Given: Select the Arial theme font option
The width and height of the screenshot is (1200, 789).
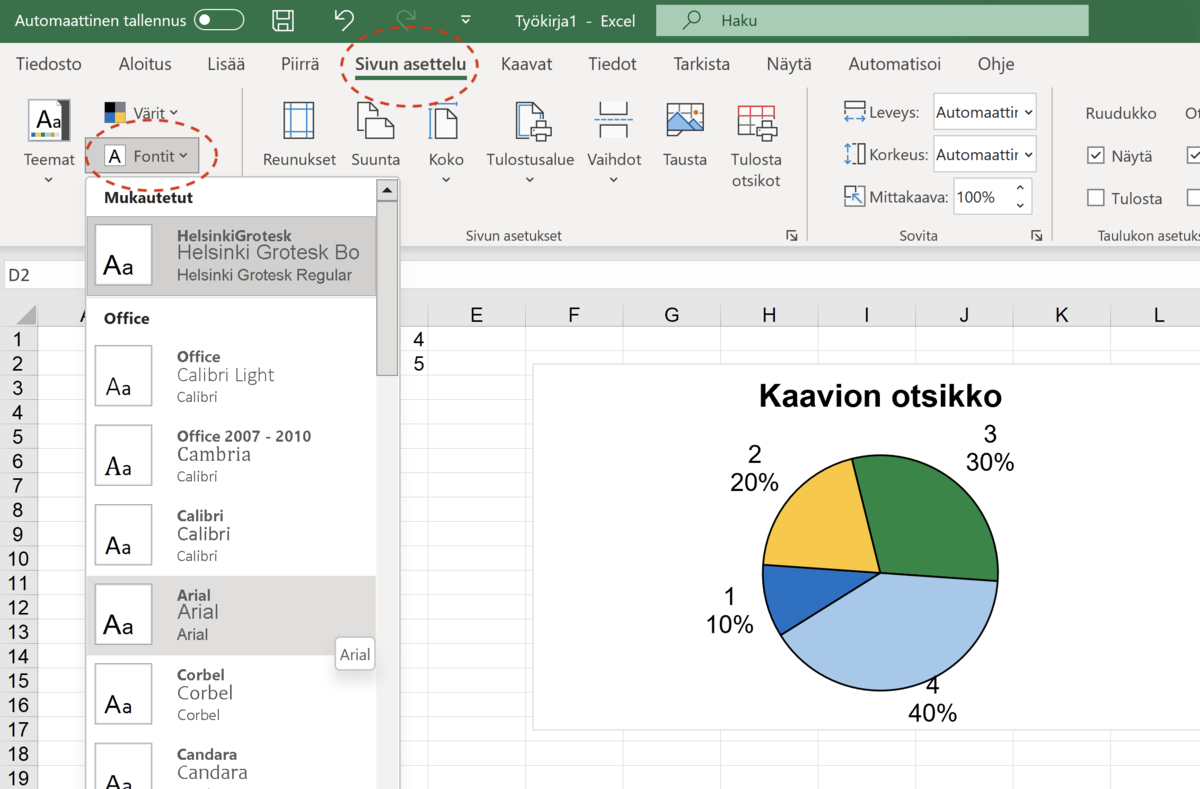Looking at the screenshot, I should (x=231, y=615).
